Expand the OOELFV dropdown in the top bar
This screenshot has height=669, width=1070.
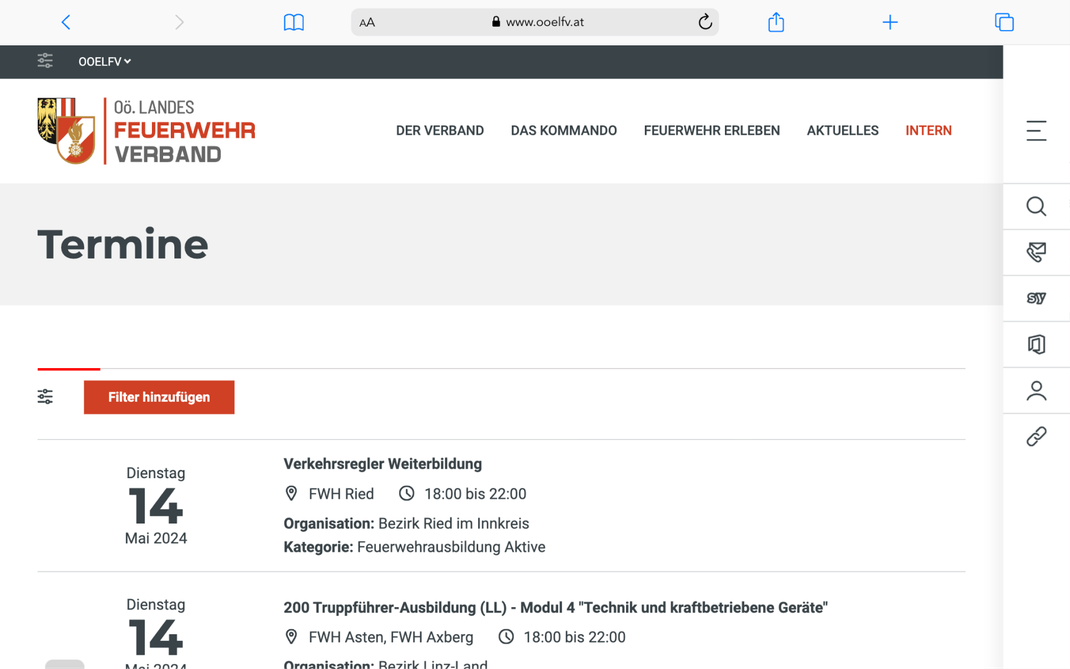(104, 61)
